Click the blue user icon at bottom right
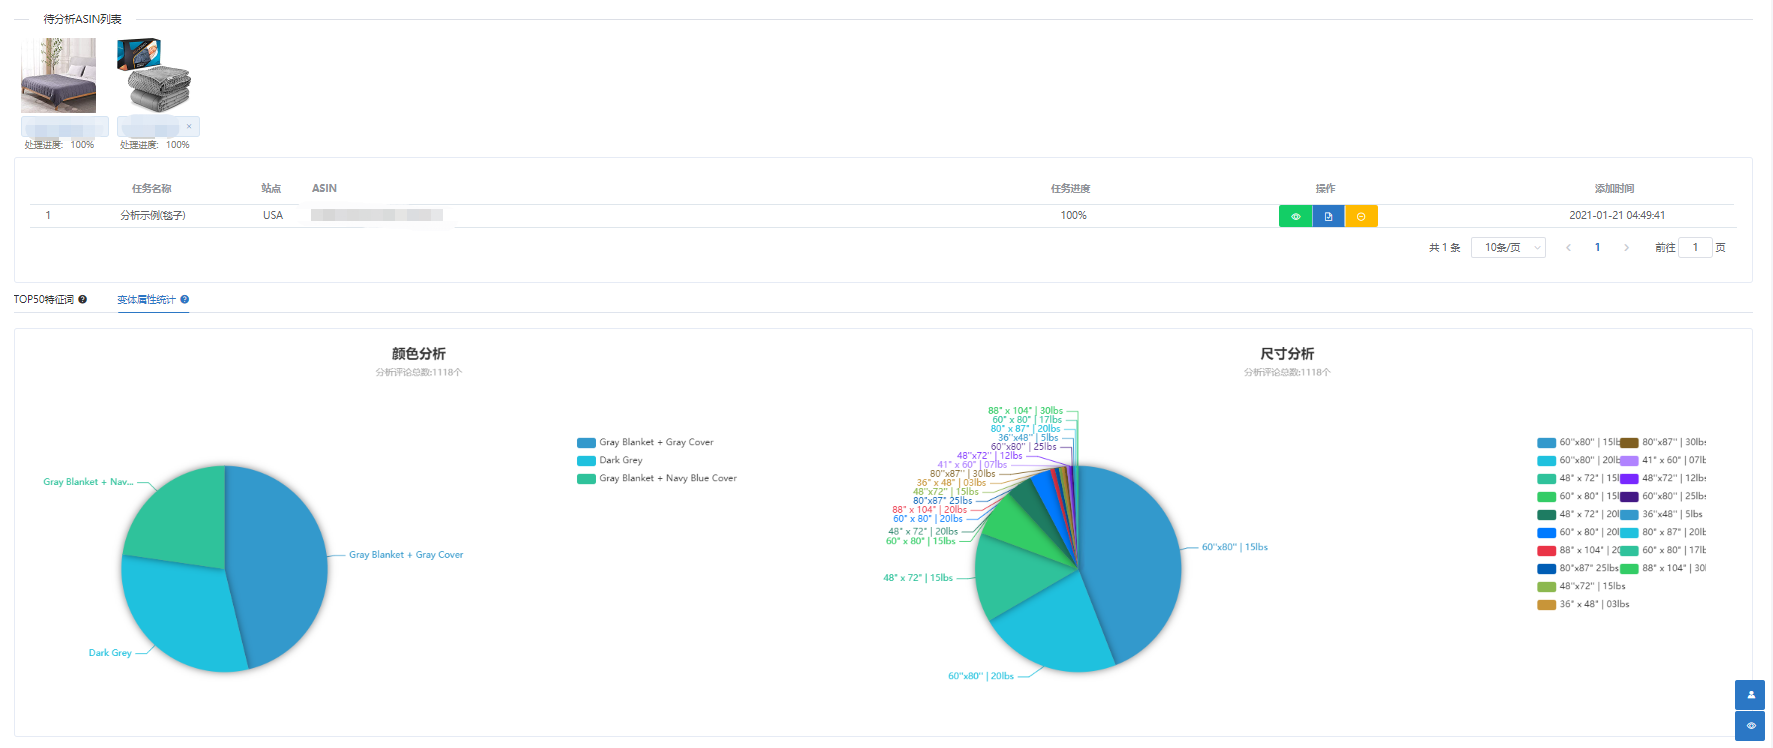Viewport: 1773px width, 748px height. click(x=1750, y=695)
